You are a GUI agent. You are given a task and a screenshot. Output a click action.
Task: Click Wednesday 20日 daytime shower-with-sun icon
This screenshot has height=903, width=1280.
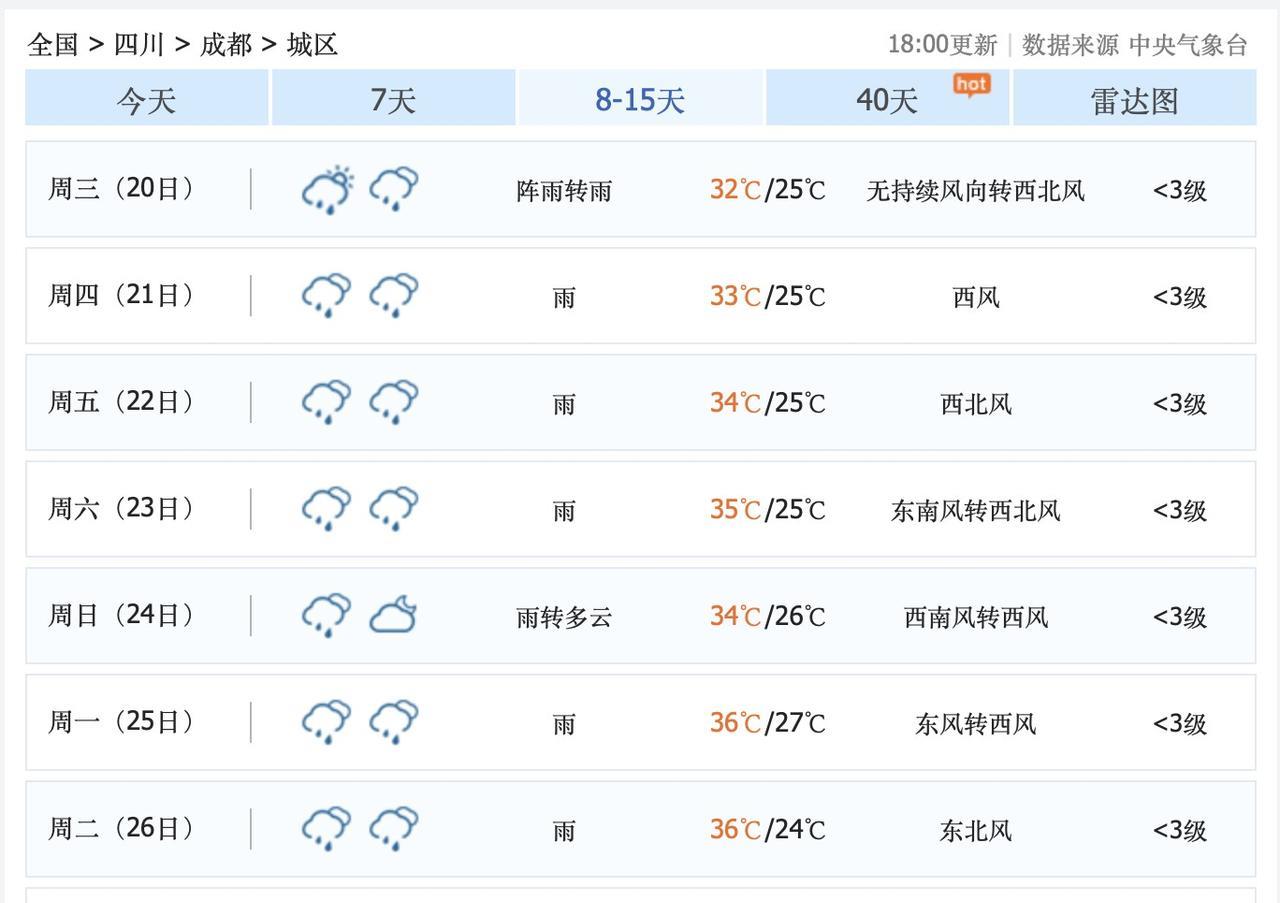tap(327, 189)
